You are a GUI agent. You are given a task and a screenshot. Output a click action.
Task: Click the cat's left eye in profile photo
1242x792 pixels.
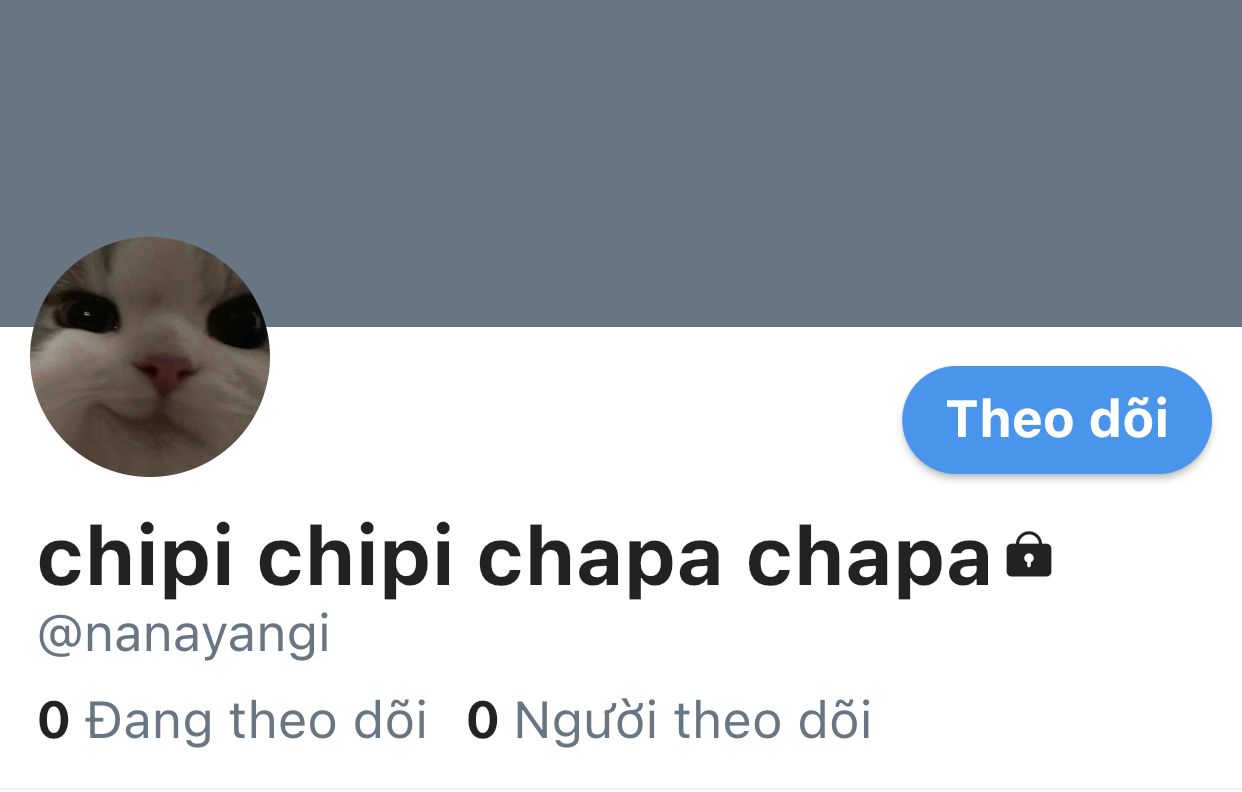point(86,313)
